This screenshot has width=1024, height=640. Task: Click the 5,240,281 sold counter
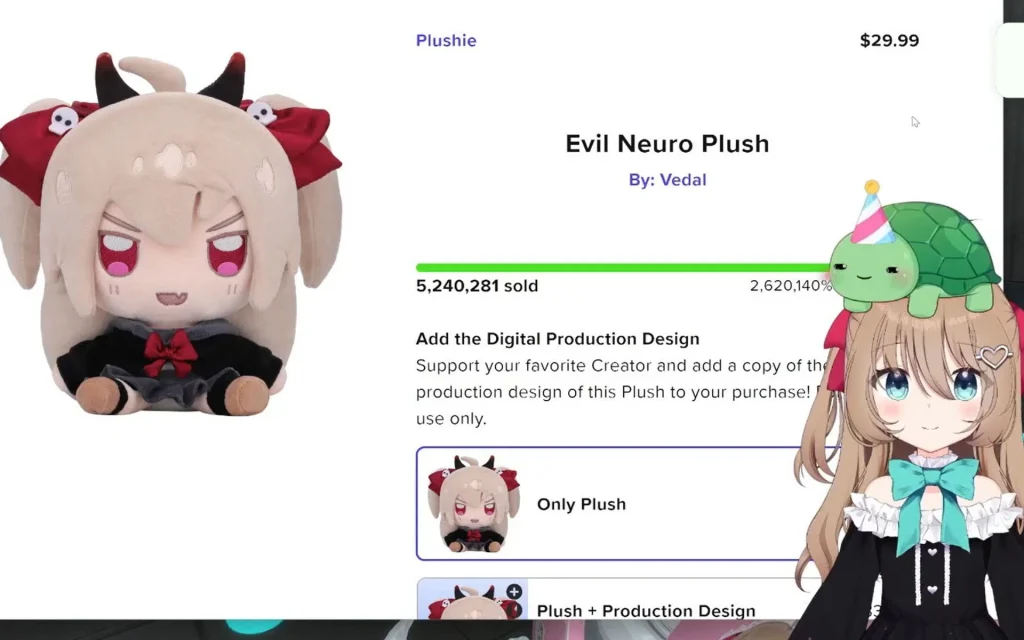[477, 286]
